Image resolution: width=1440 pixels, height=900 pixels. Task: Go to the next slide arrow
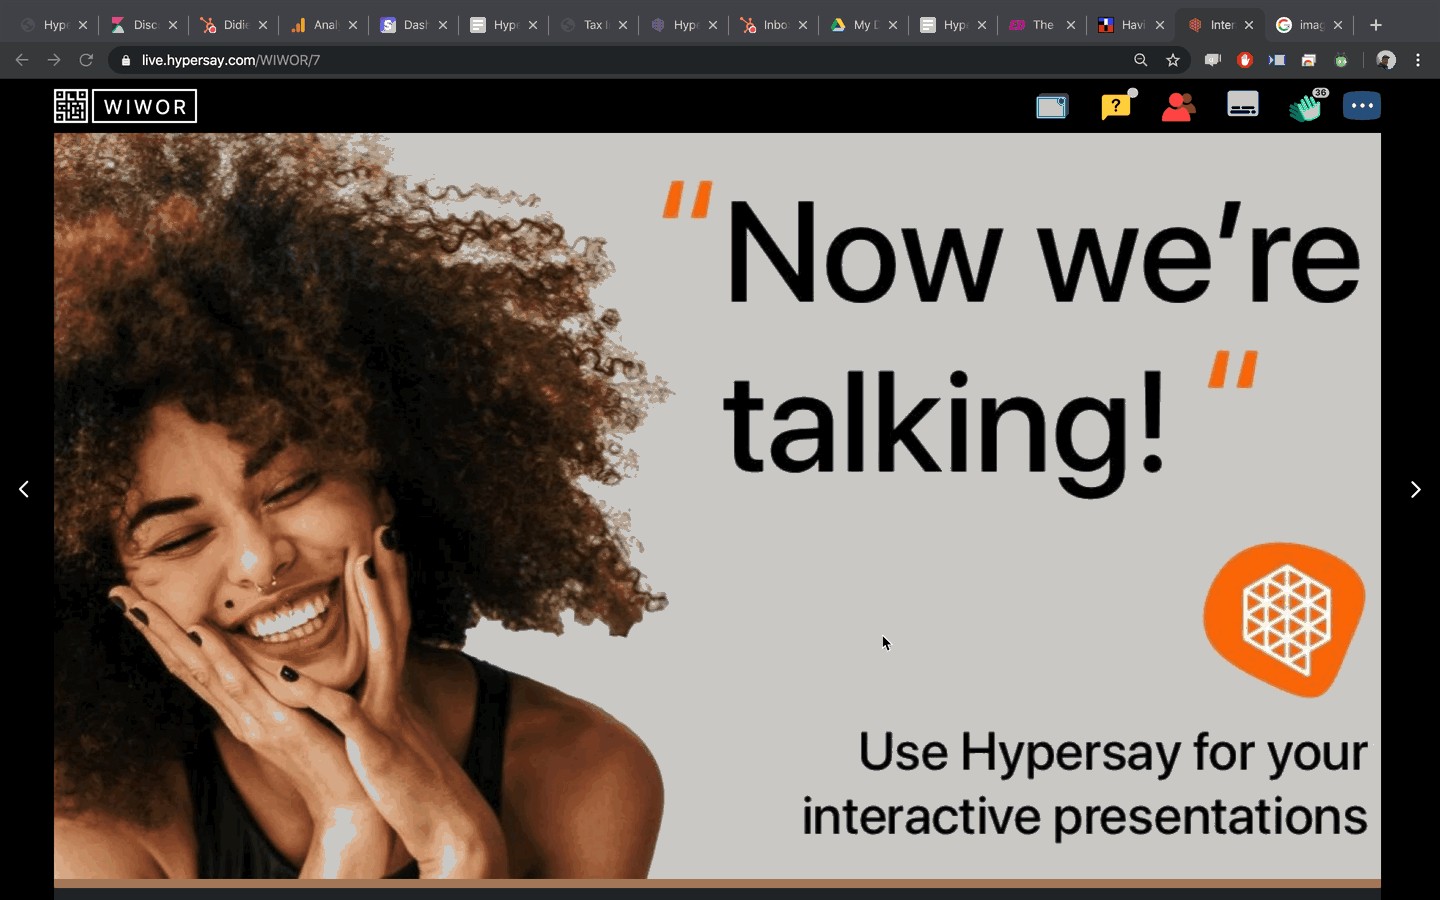(x=1415, y=489)
